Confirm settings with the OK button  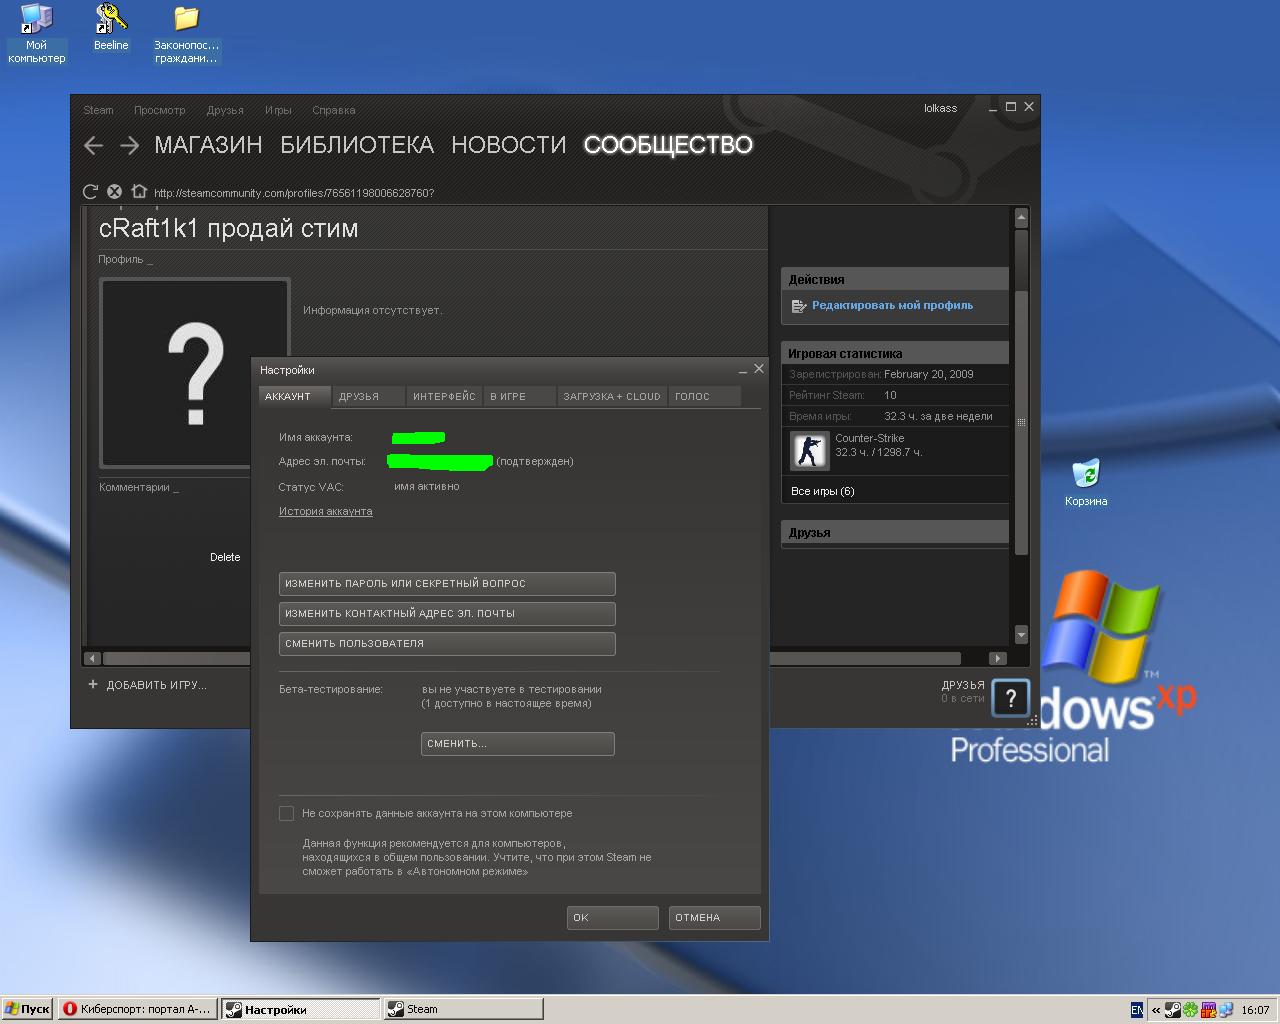[612, 918]
